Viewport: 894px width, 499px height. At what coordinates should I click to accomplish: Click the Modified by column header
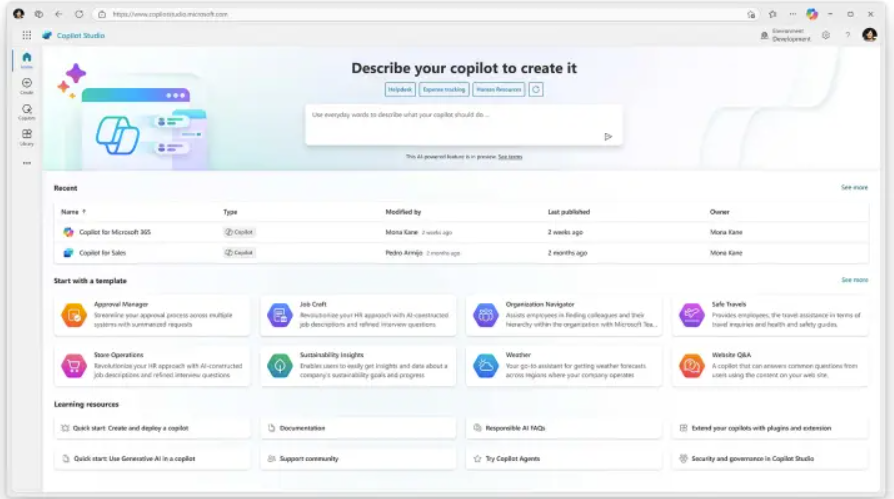click(403, 212)
